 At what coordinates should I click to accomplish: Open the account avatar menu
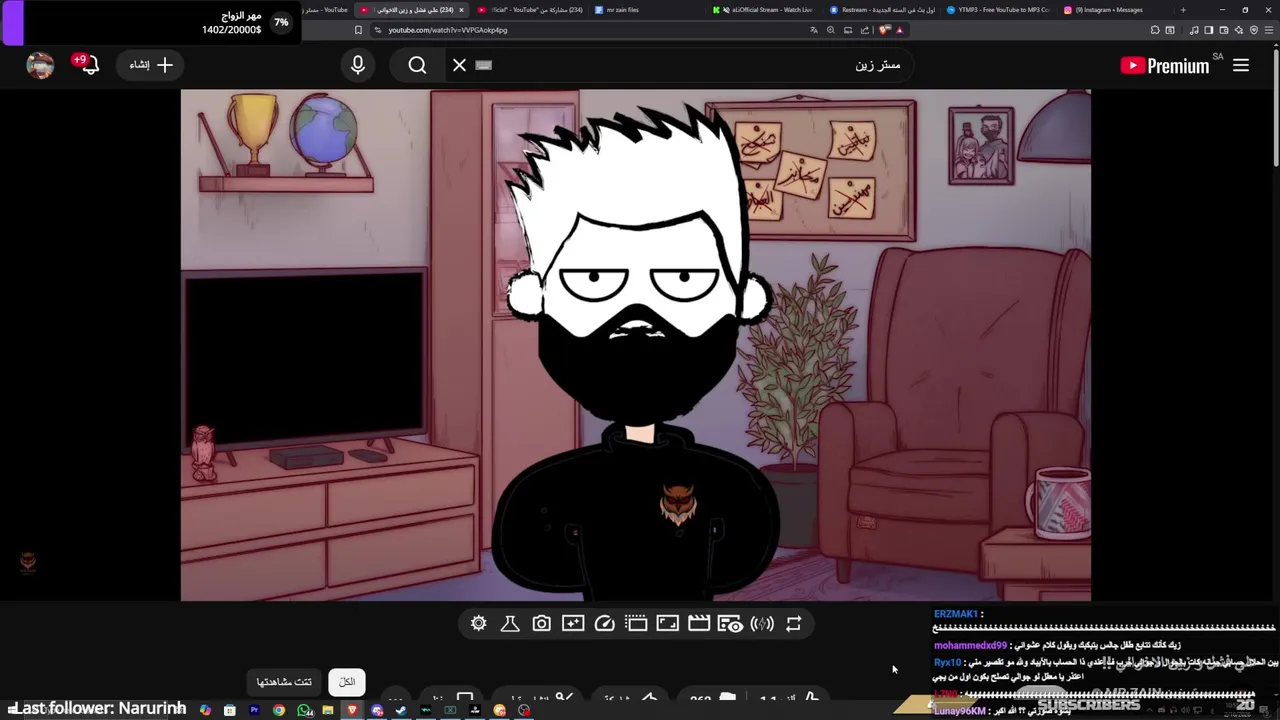pos(40,65)
